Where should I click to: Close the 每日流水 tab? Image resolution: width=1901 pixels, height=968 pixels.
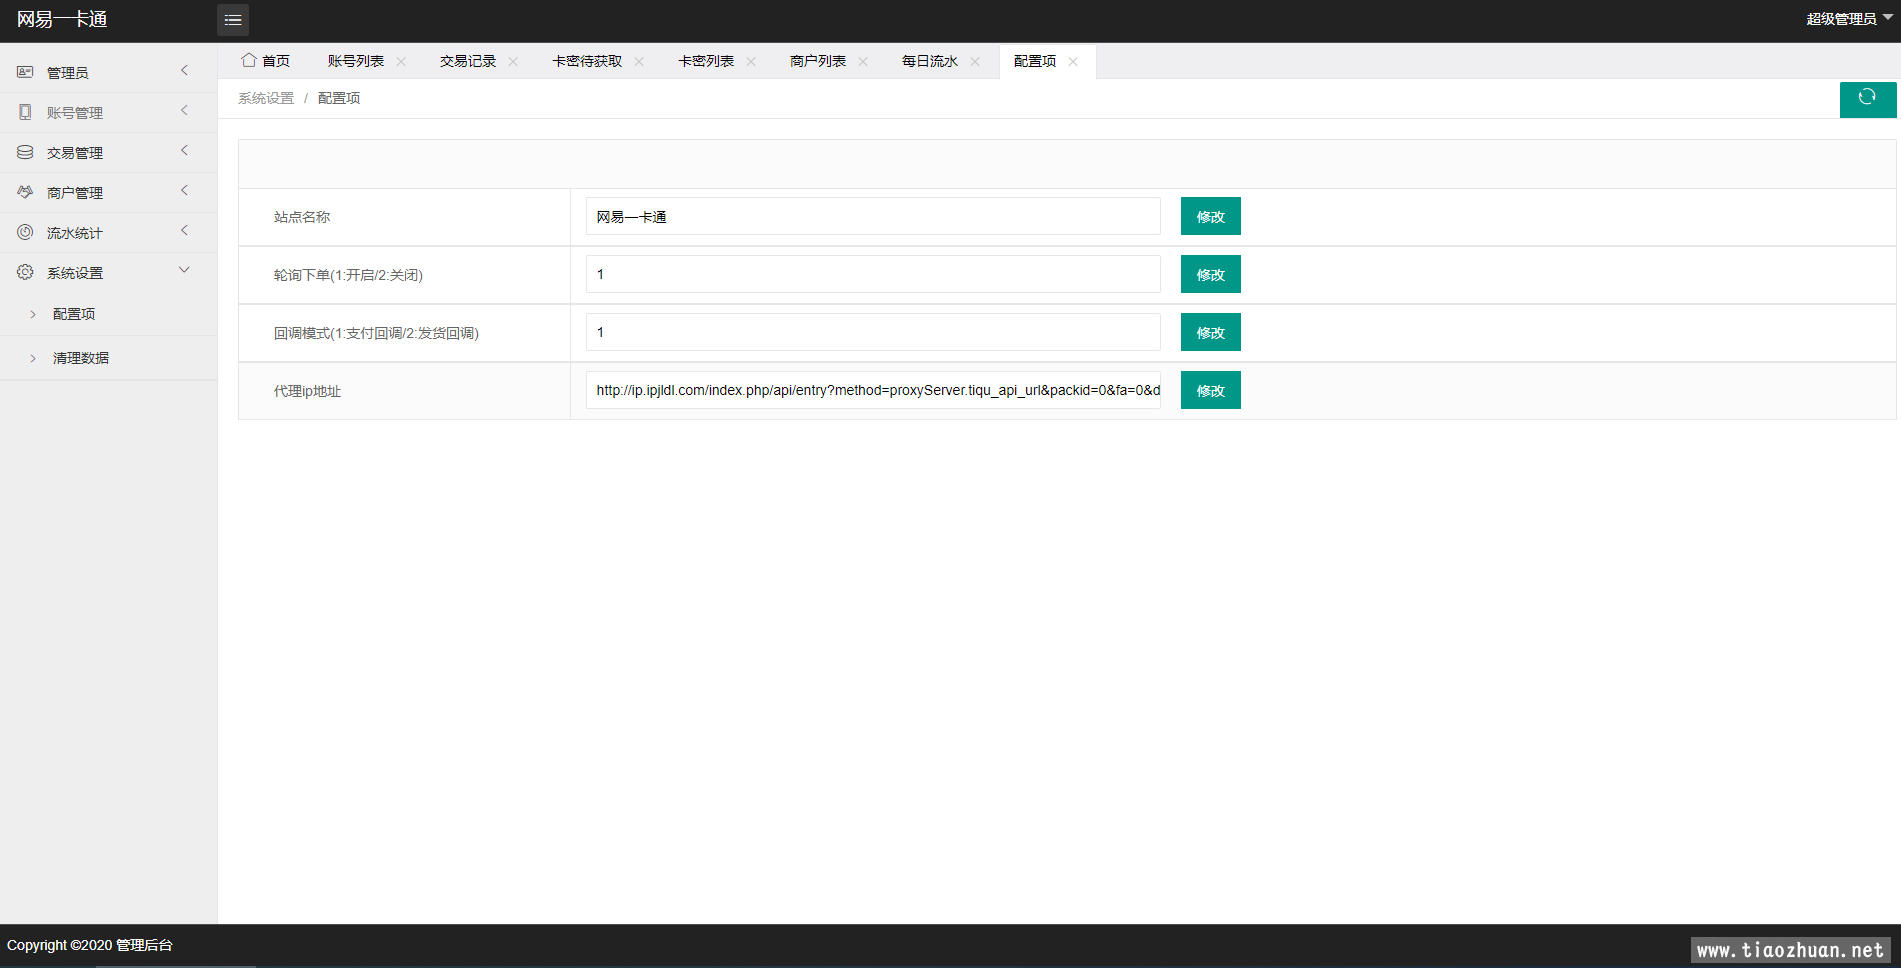[x=975, y=61]
